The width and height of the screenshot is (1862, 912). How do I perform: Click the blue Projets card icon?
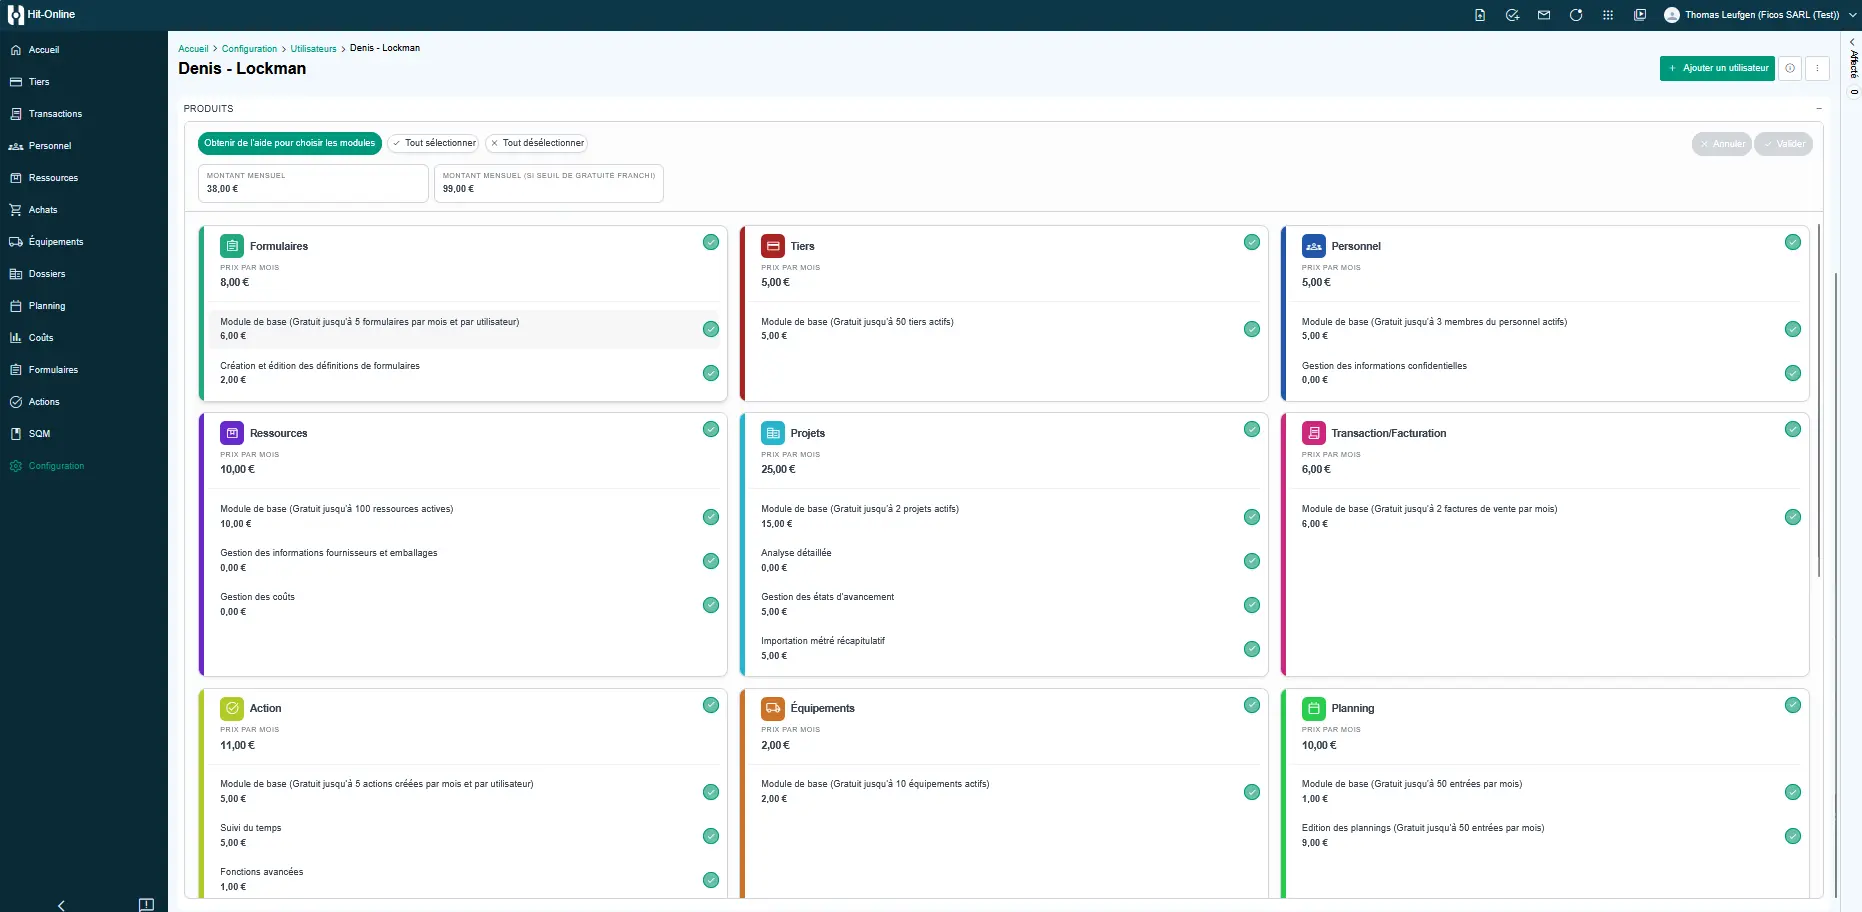tap(773, 433)
